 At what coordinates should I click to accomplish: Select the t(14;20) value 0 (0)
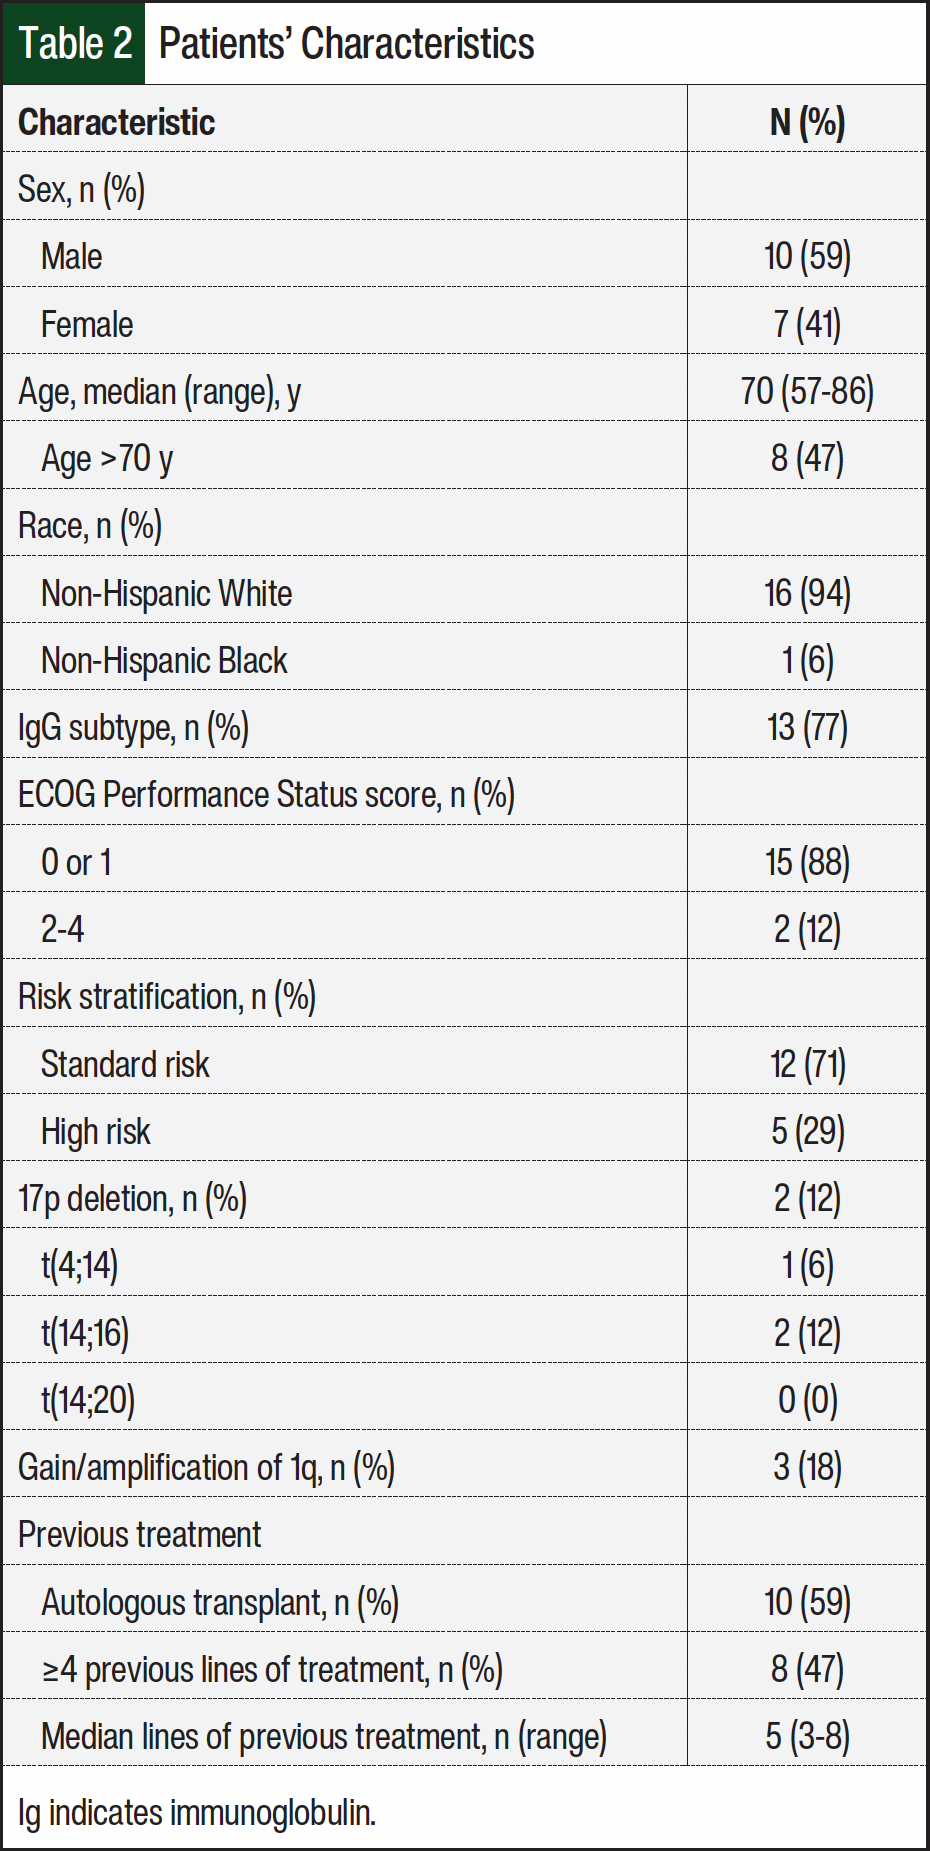point(807,1400)
